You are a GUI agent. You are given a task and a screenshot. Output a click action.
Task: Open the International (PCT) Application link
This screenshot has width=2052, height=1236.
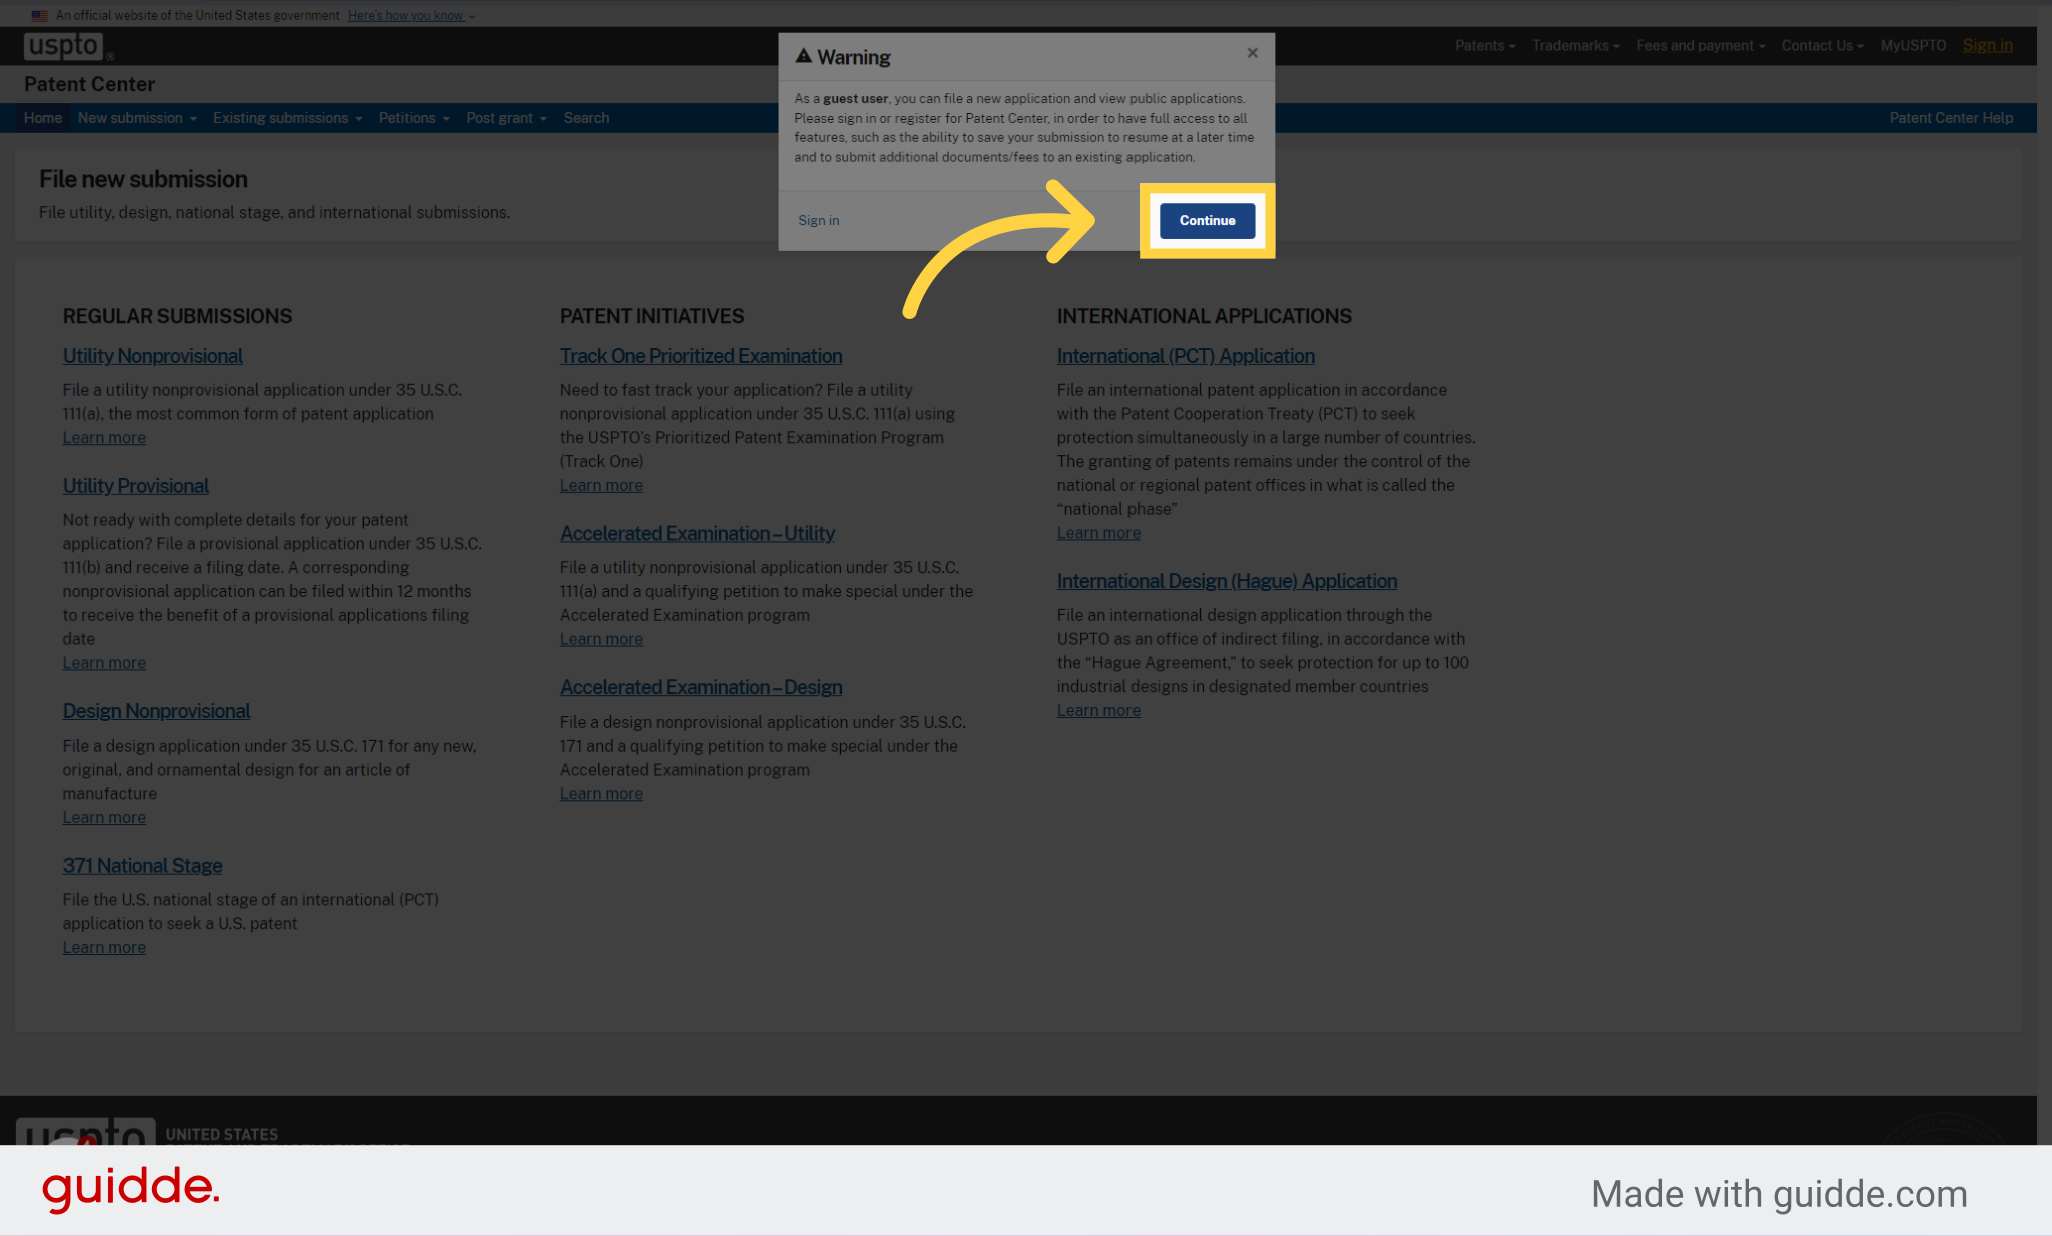click(x=1186, y=356)
